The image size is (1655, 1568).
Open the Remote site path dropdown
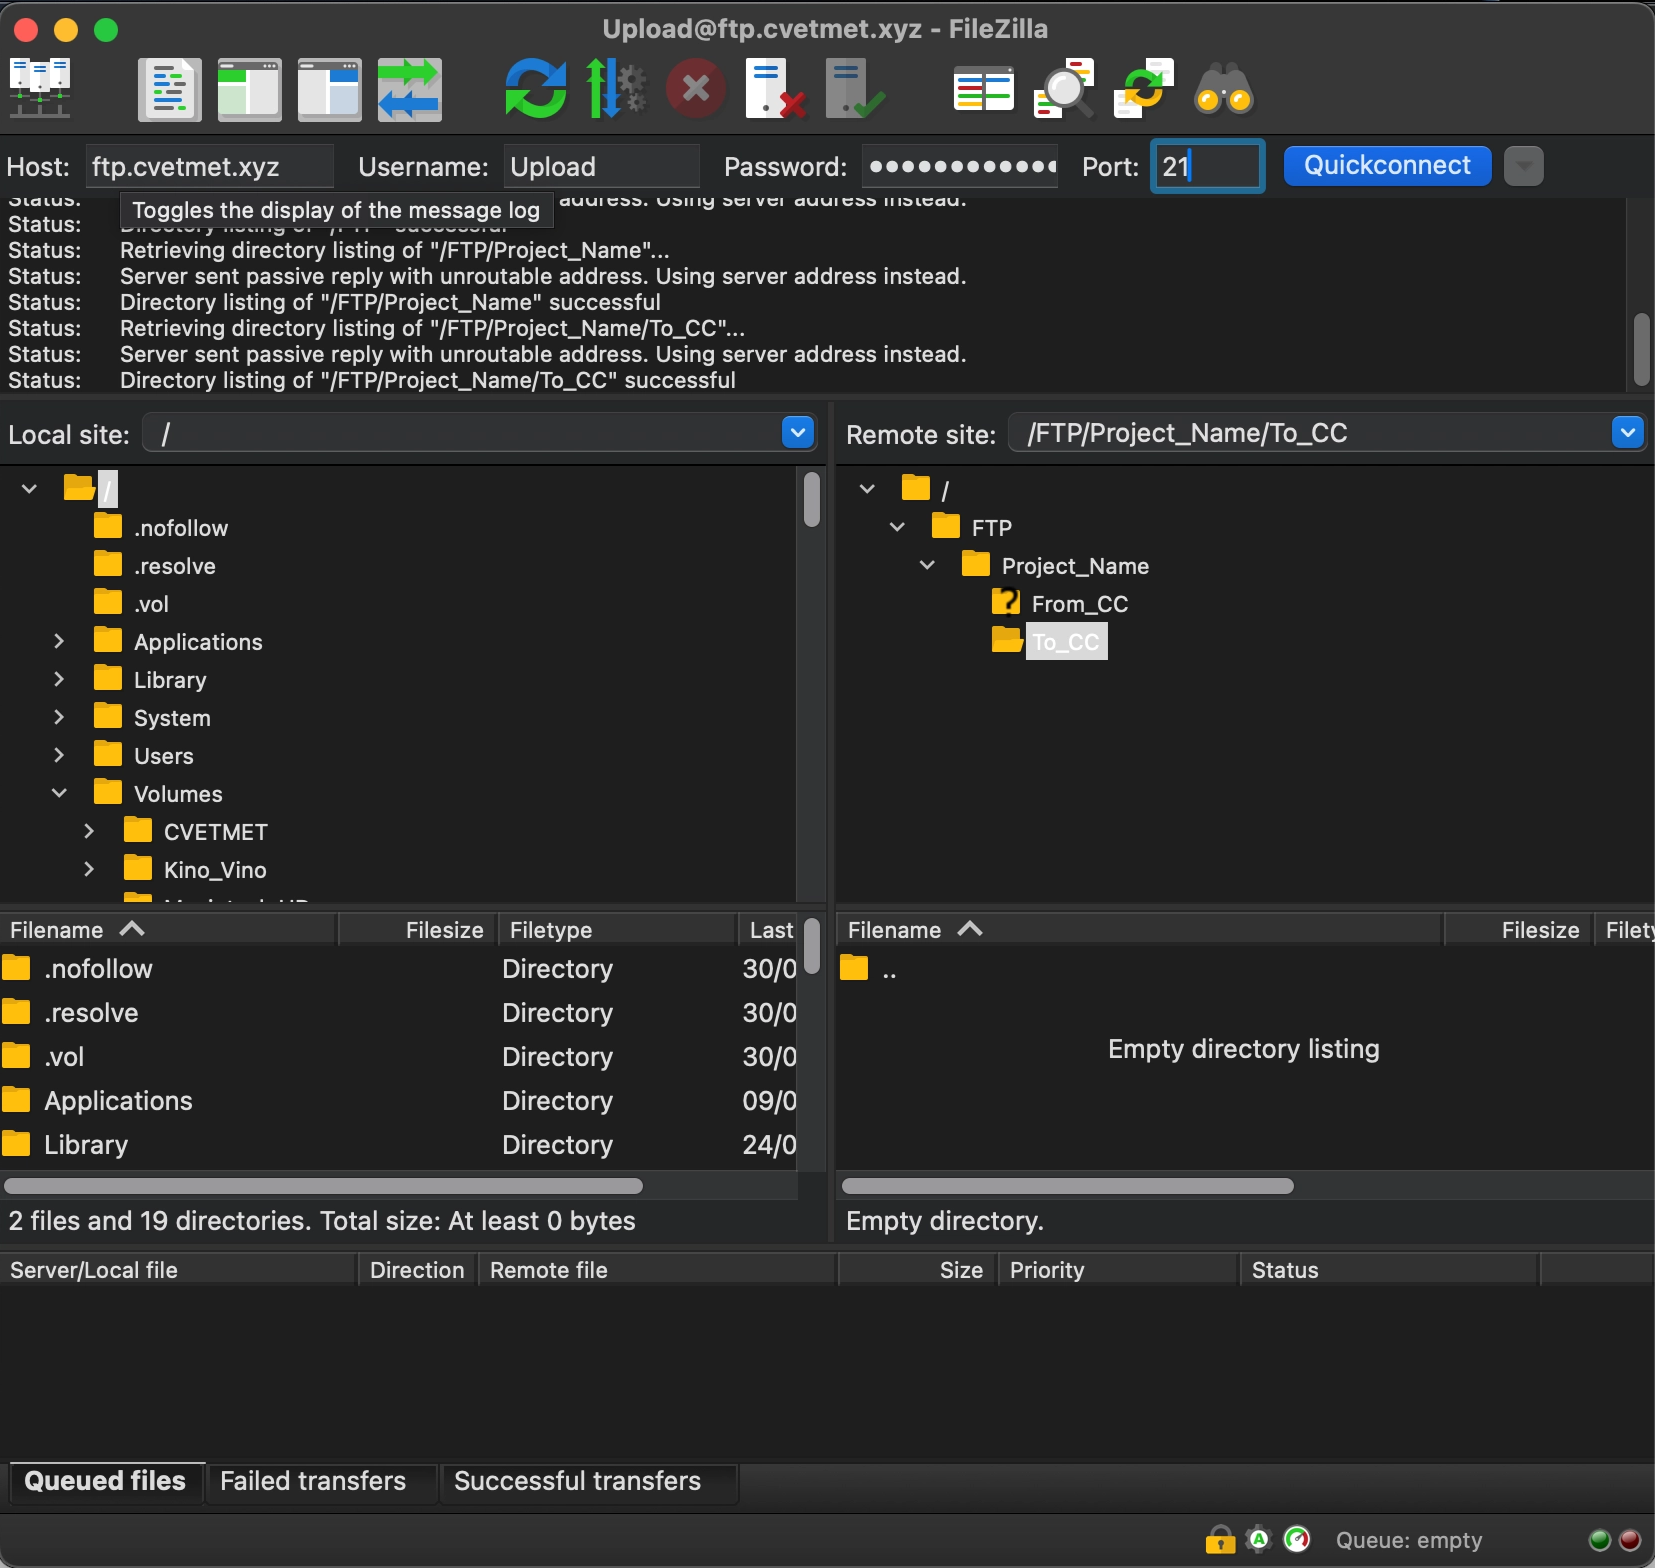tap(1628, 433)
